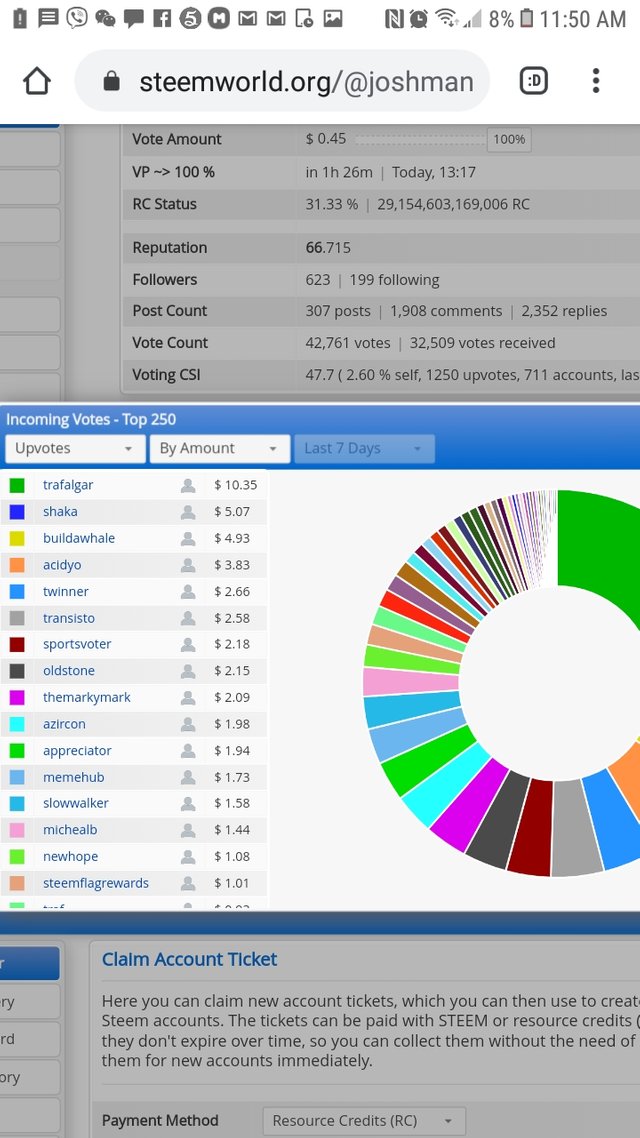
Task: Click the Incoming Votes - Top 250 title
Action: 91,419
